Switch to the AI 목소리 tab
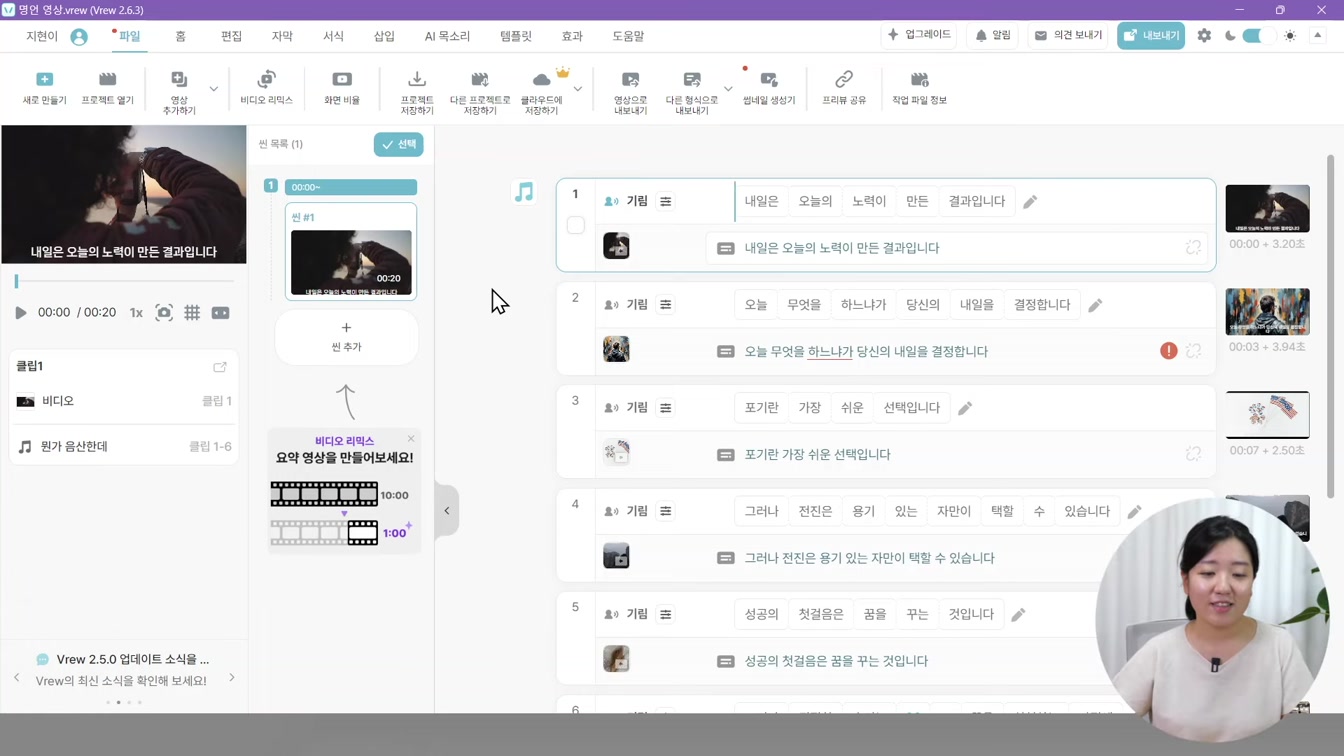The height and width of the screenshot is (756, 1344). 447,36
